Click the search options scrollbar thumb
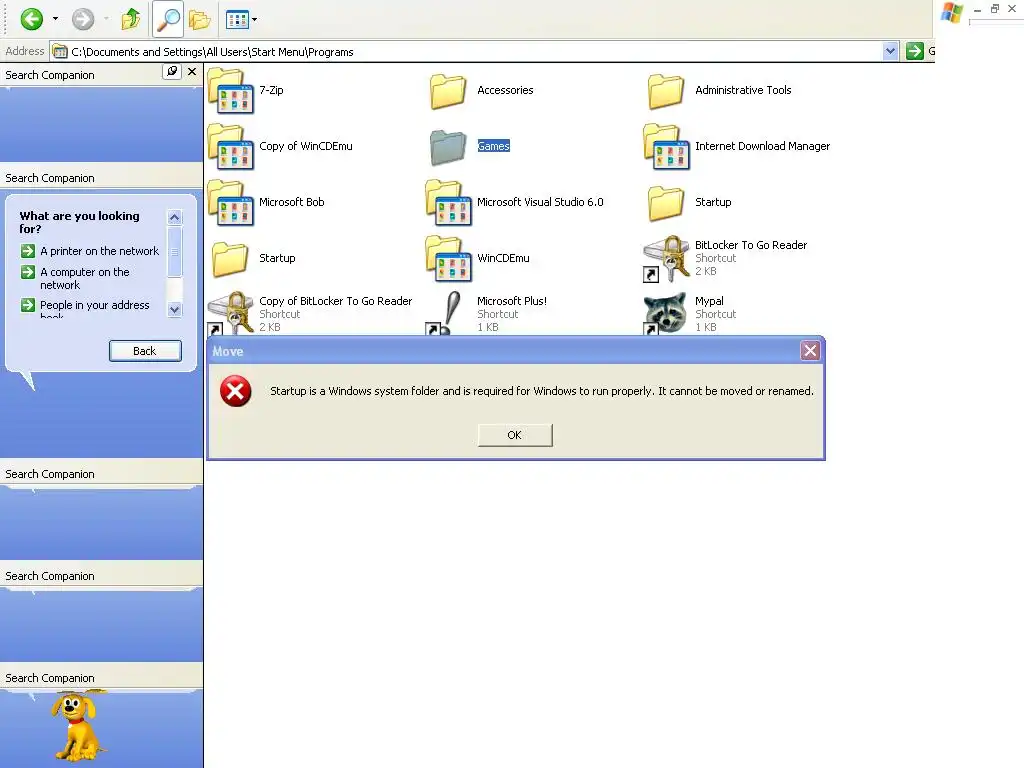 pos(174,252)
